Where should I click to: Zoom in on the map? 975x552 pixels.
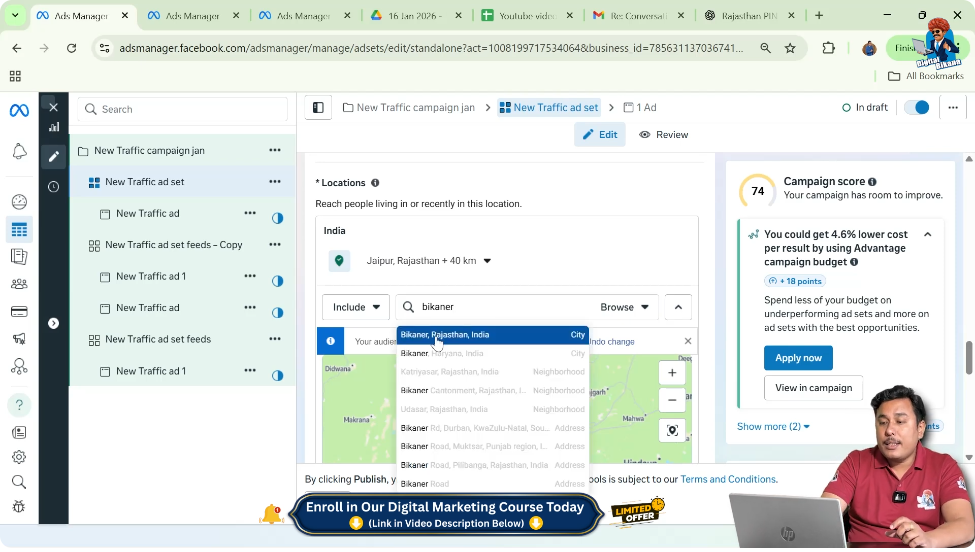tap(672, 373)
